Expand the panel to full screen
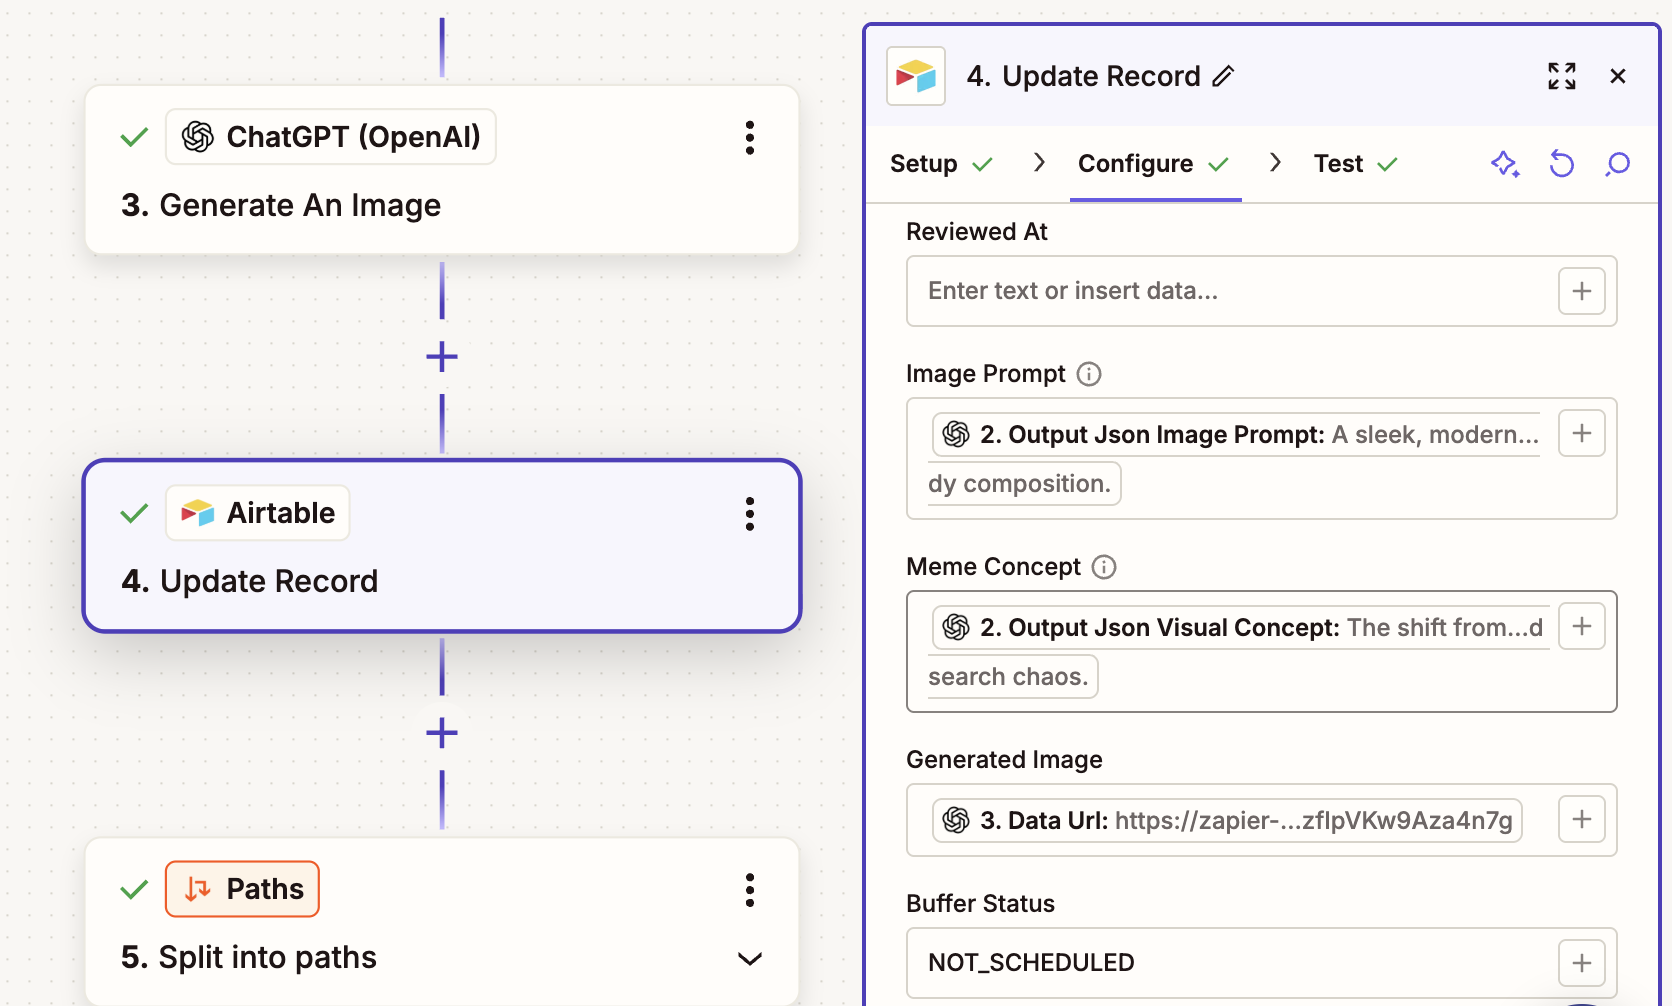The width and height of the screenshot is (1672, 1006). pyautogui.click(x=1562, y=76)
